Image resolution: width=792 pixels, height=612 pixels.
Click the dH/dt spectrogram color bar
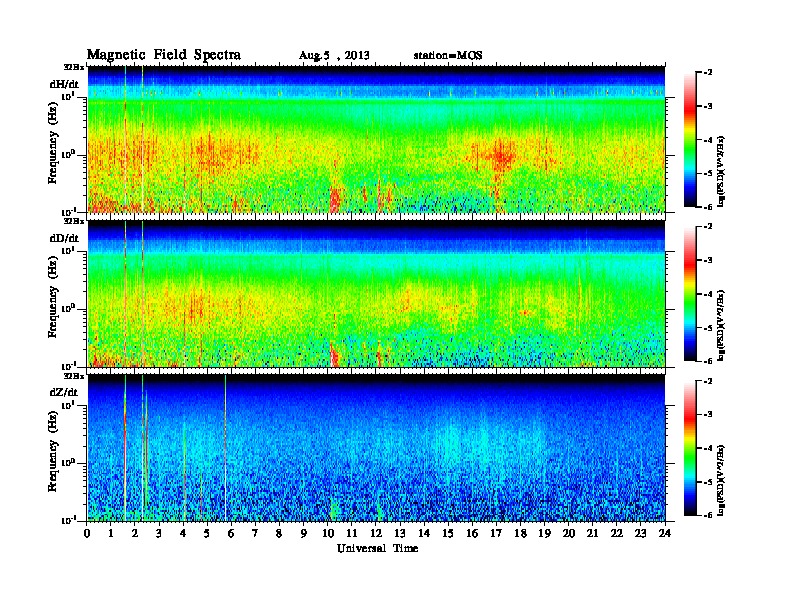pos(689,140)
